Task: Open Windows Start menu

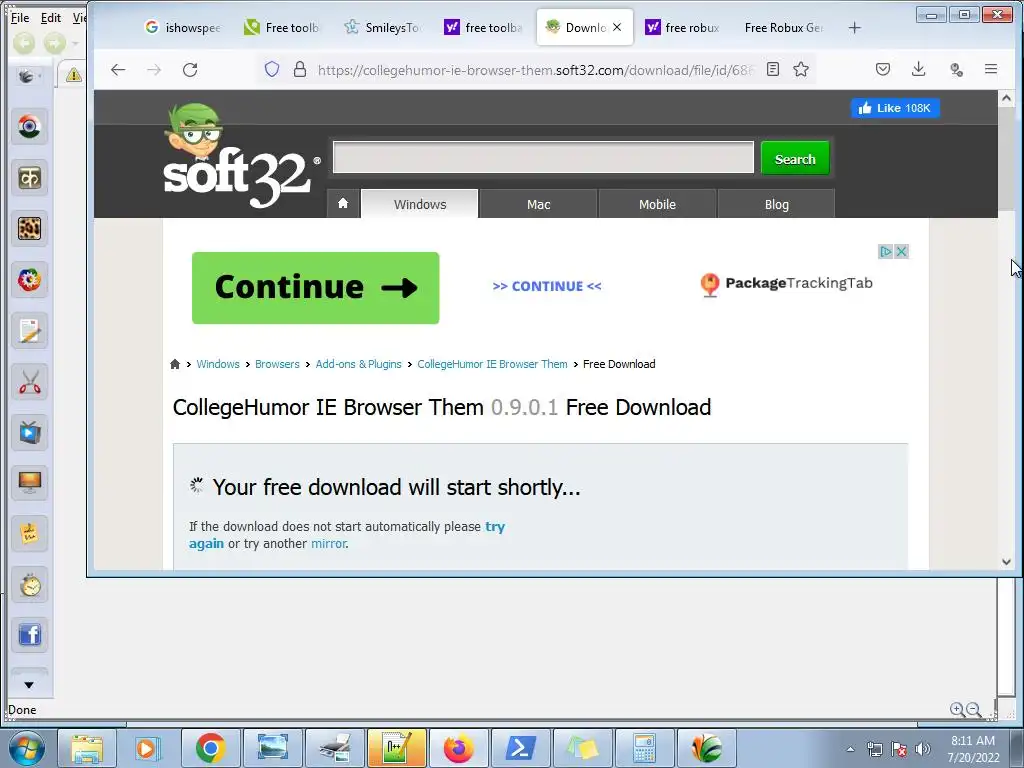Action: (27, 748)
